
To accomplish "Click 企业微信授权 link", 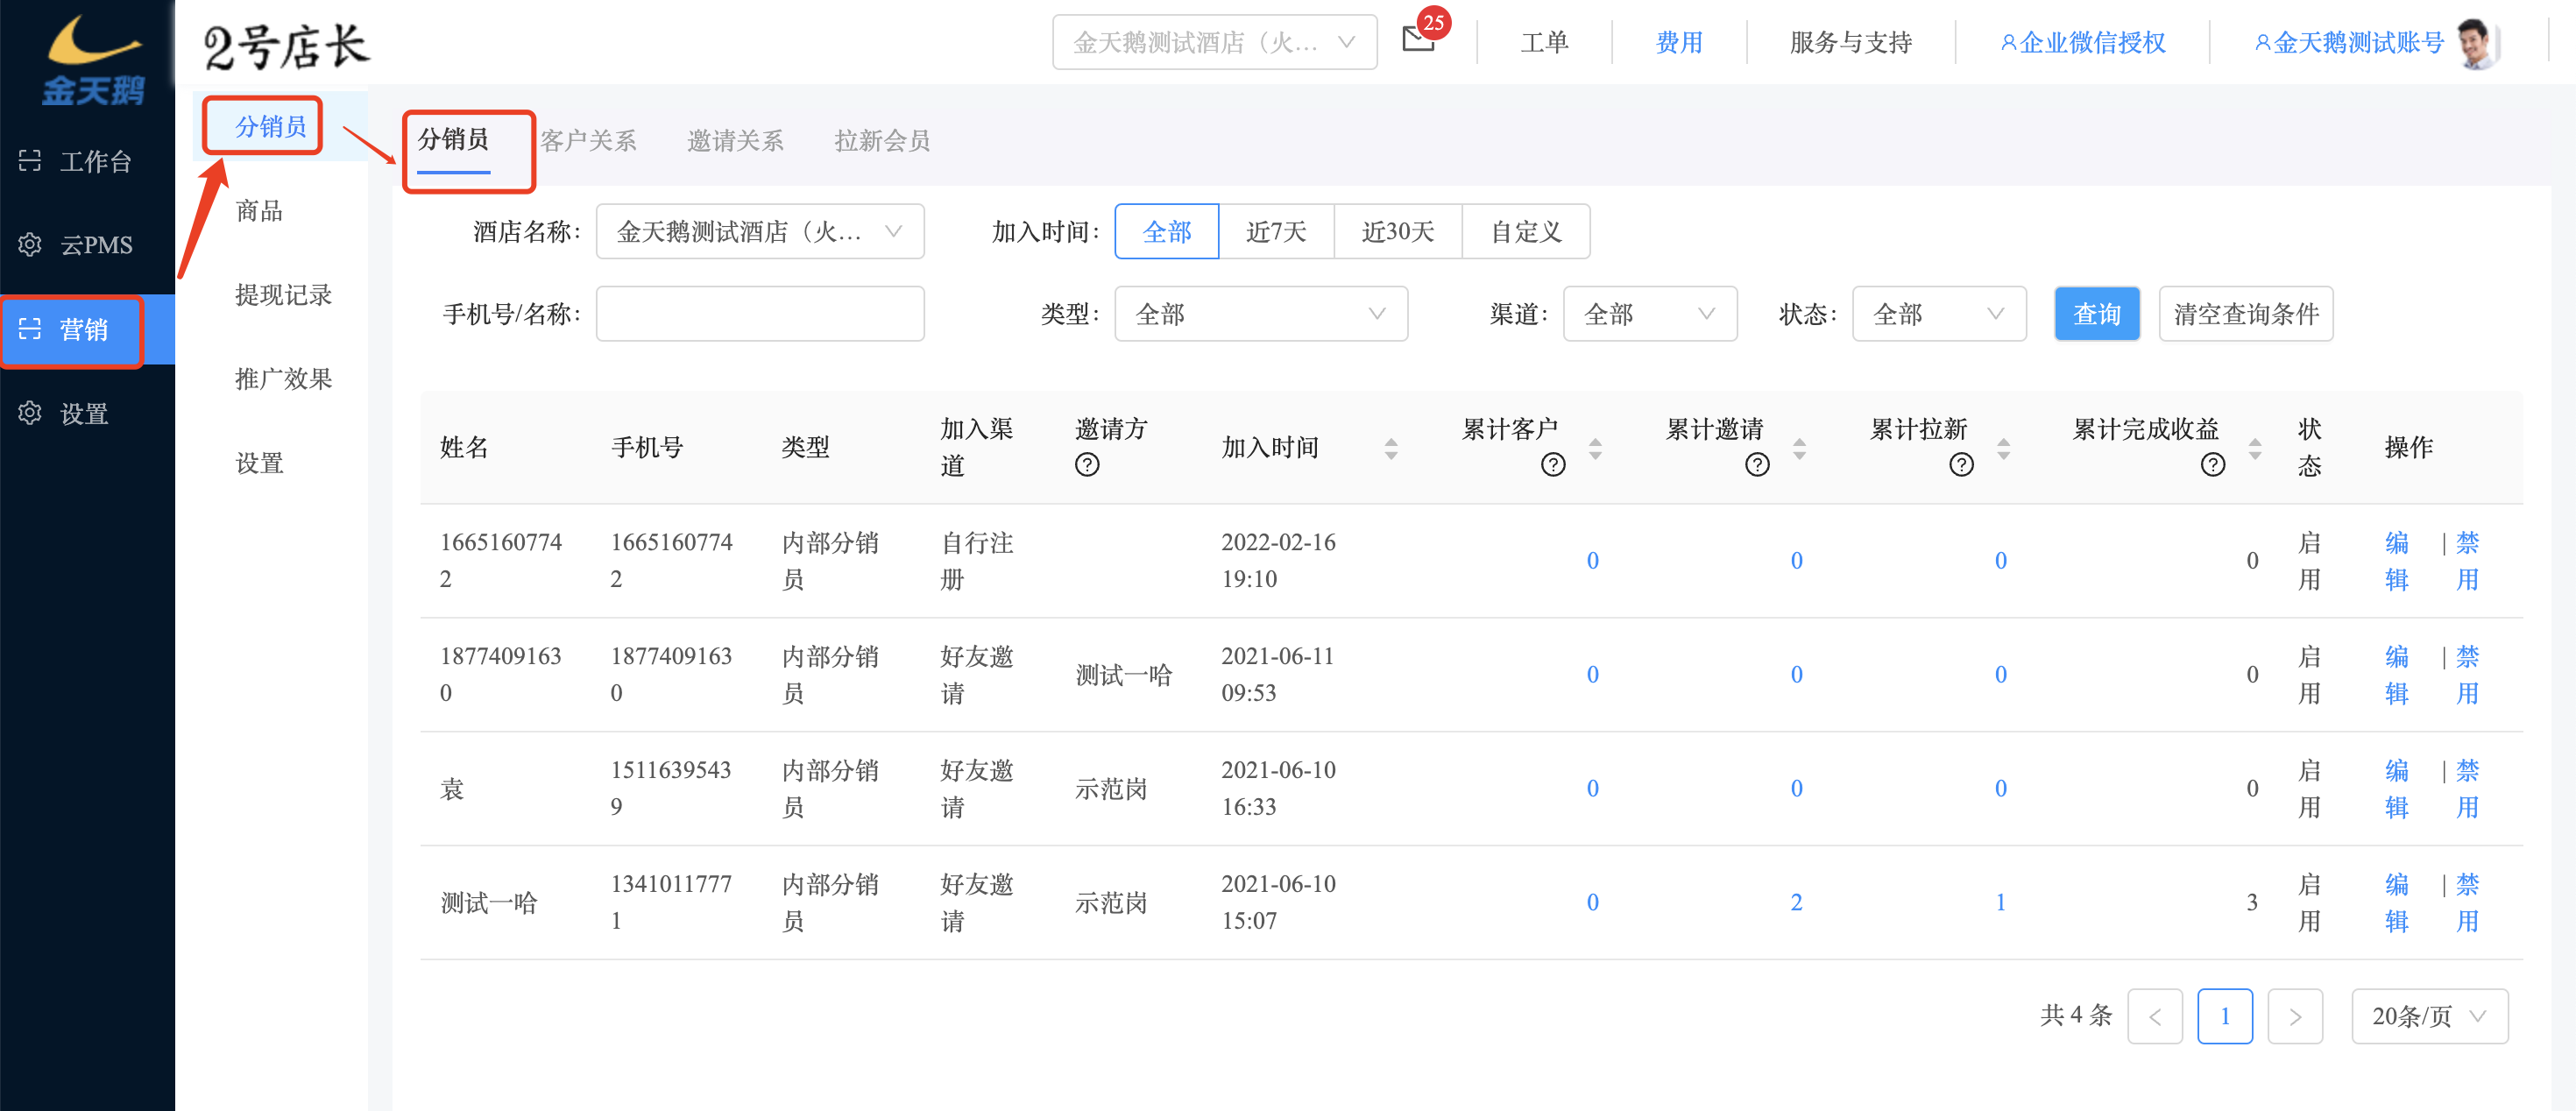I will coord(2082,42).
